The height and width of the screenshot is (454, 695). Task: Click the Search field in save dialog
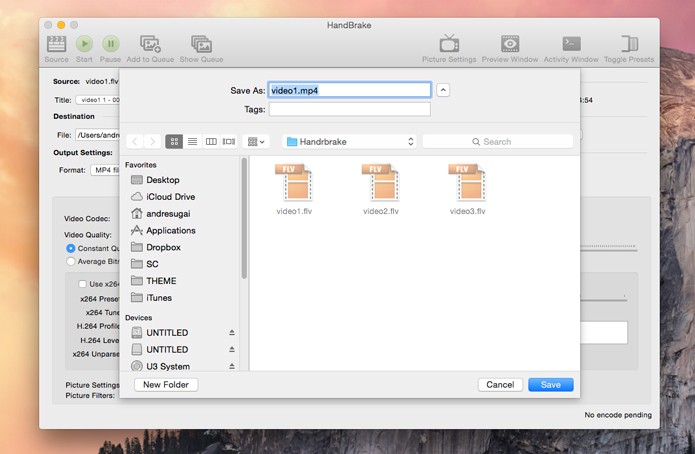[498, 141]
